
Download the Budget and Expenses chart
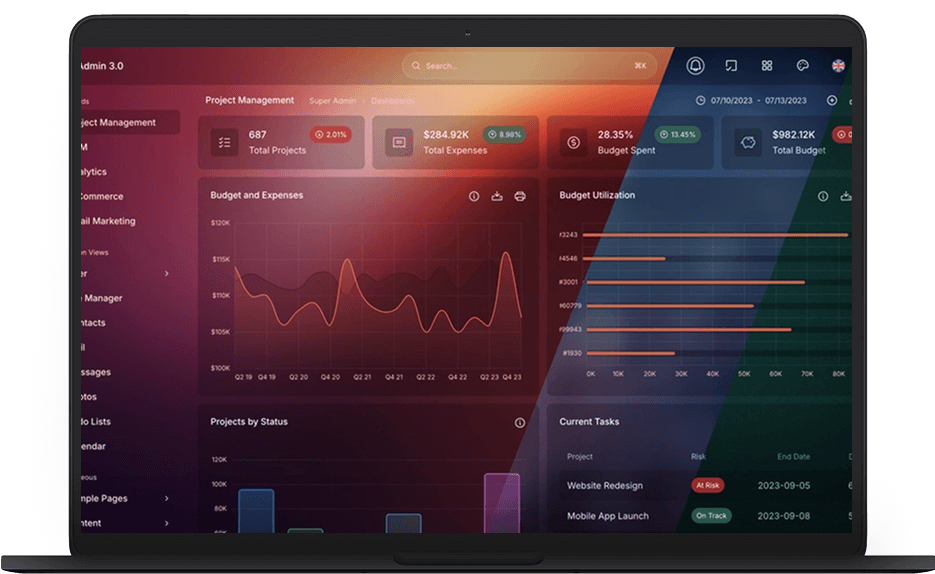tap(497, 196)
